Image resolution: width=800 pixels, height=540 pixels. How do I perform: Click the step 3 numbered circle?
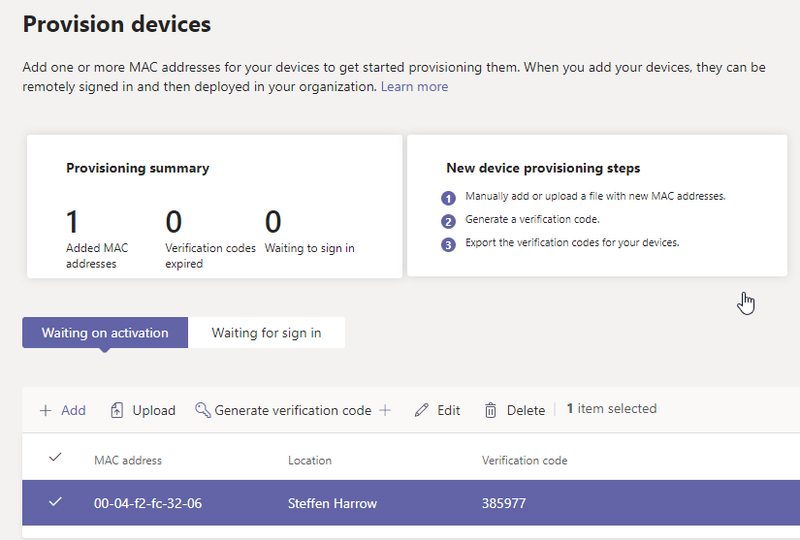(x=448, y=244)
